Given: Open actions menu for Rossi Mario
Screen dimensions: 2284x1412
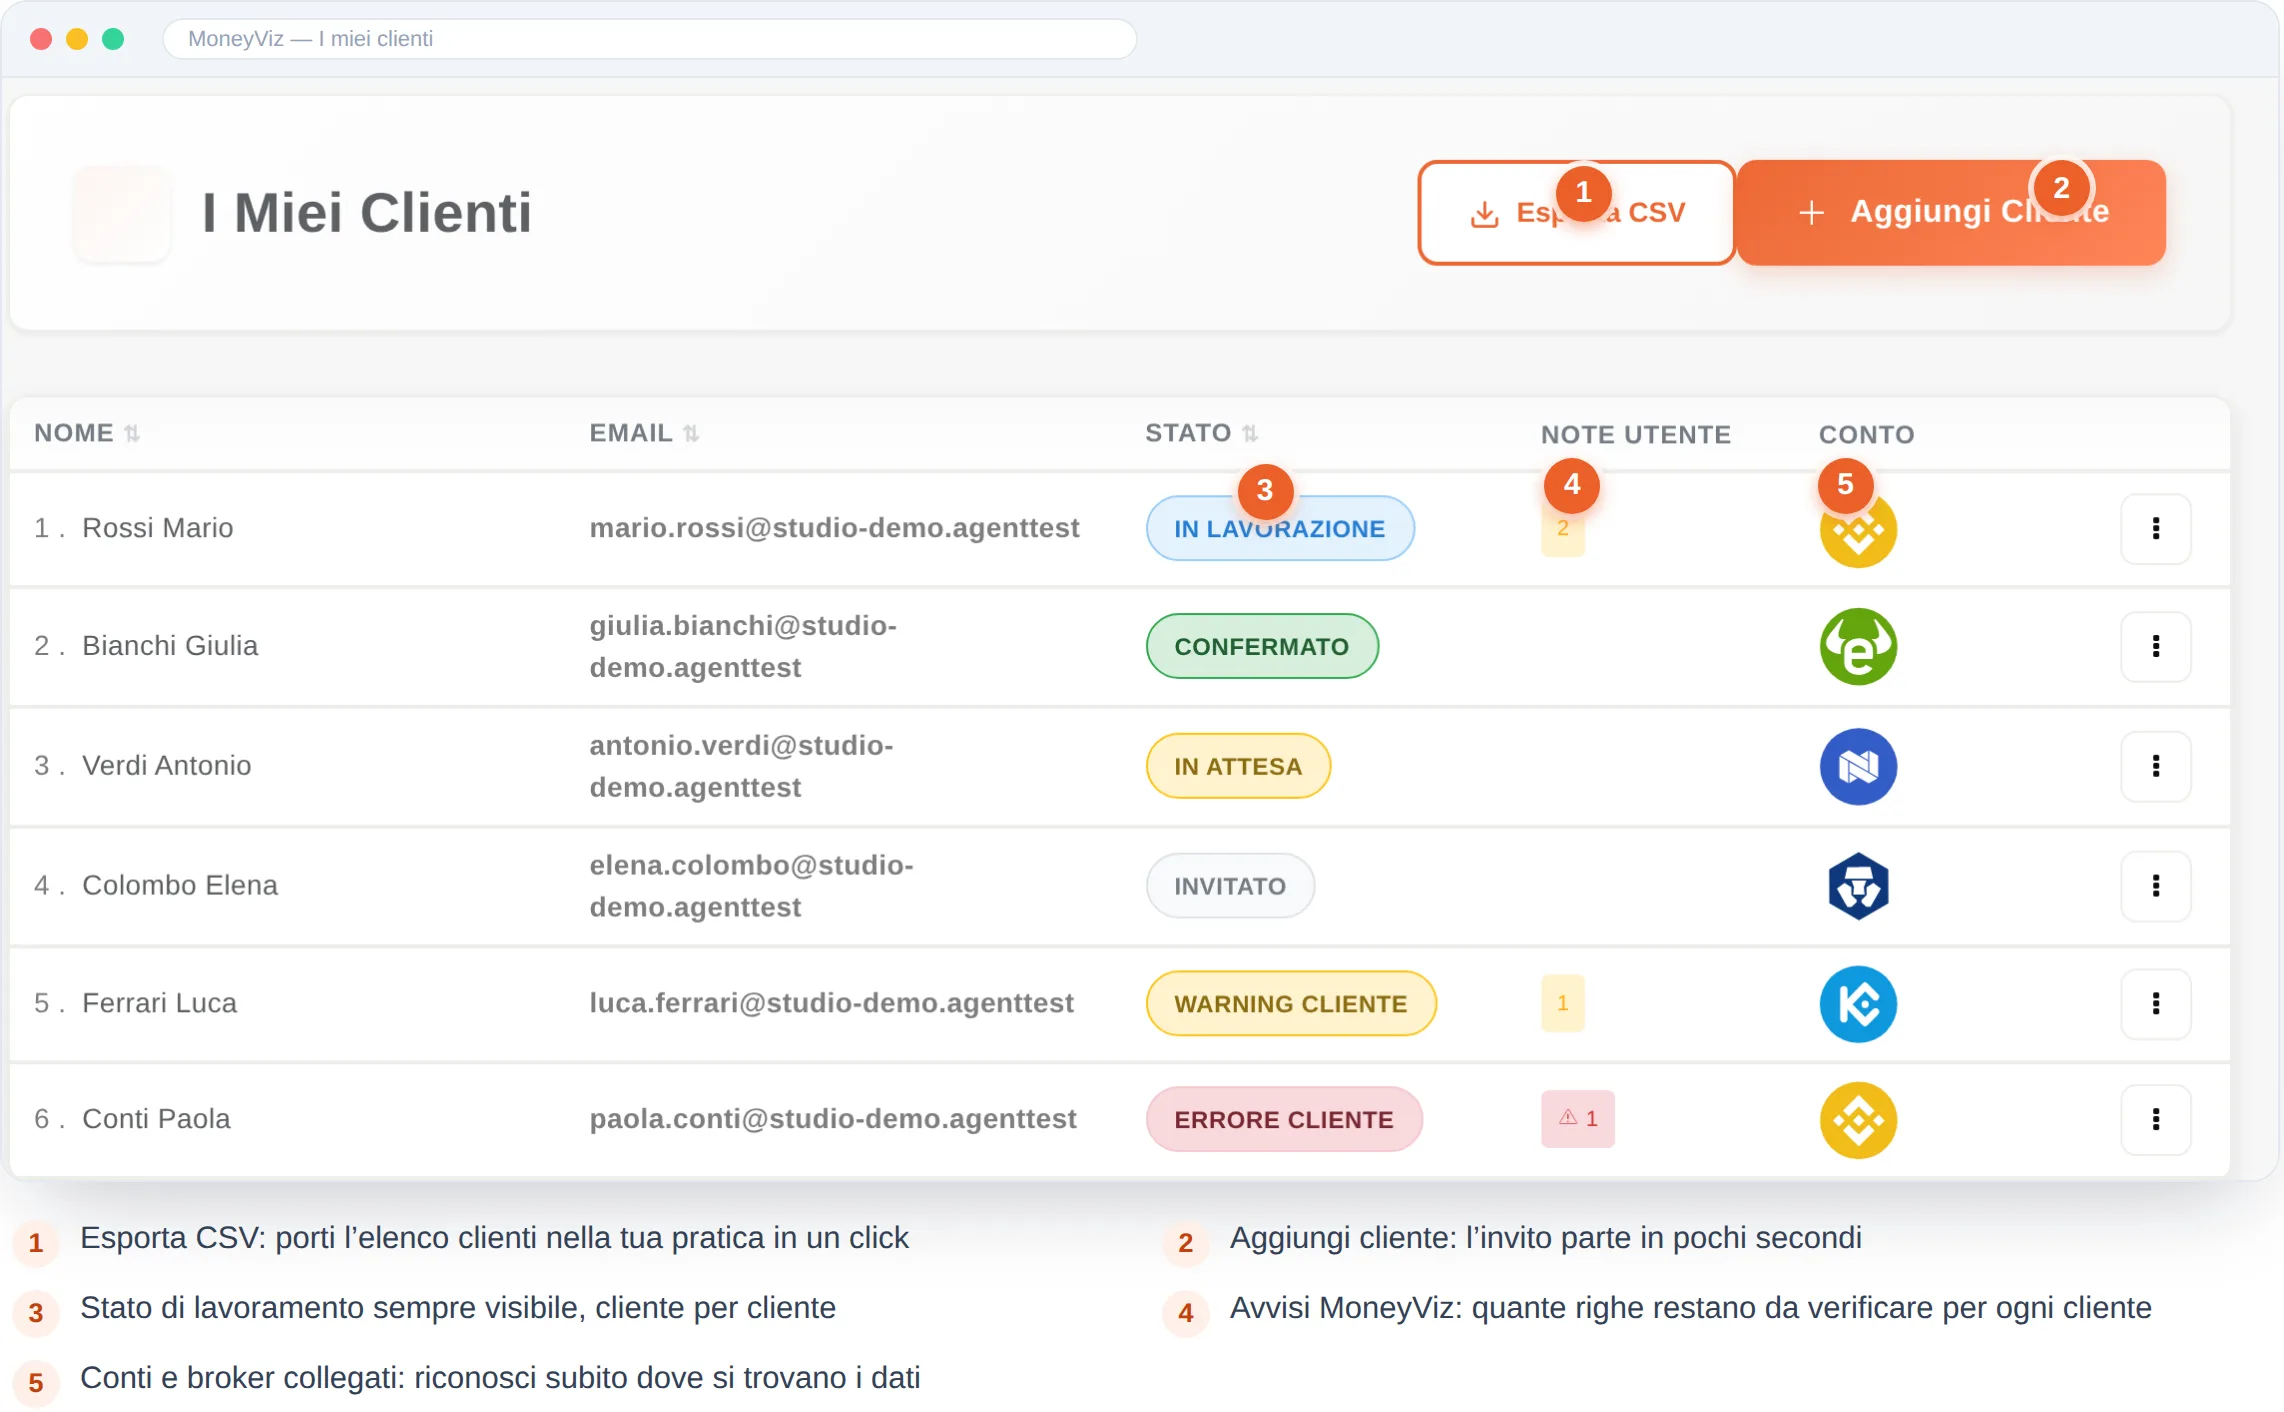Looking at the screenshot, I should coord(2156,528).
